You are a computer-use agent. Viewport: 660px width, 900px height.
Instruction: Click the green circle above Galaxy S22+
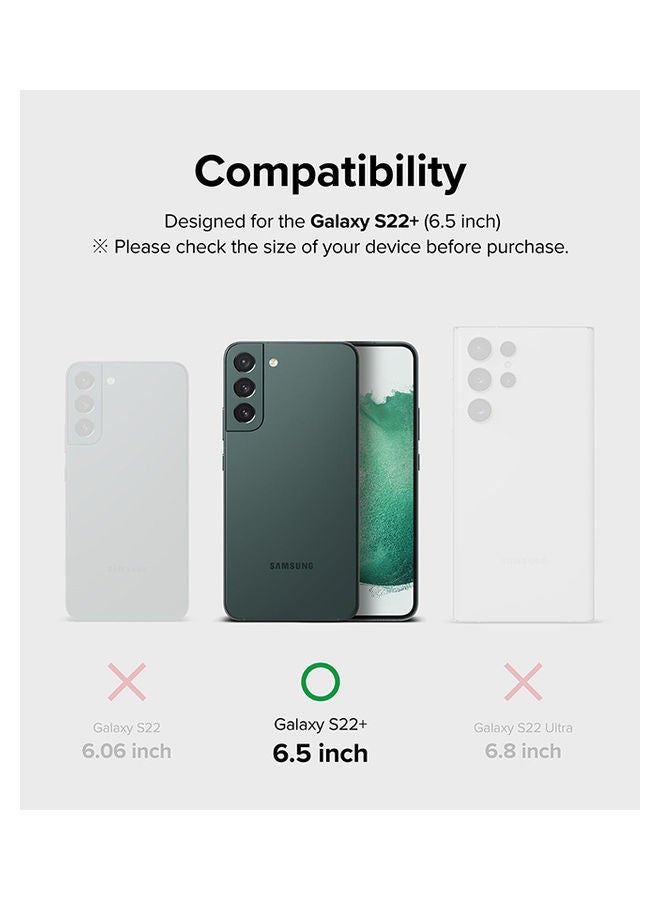pos(320,682)
